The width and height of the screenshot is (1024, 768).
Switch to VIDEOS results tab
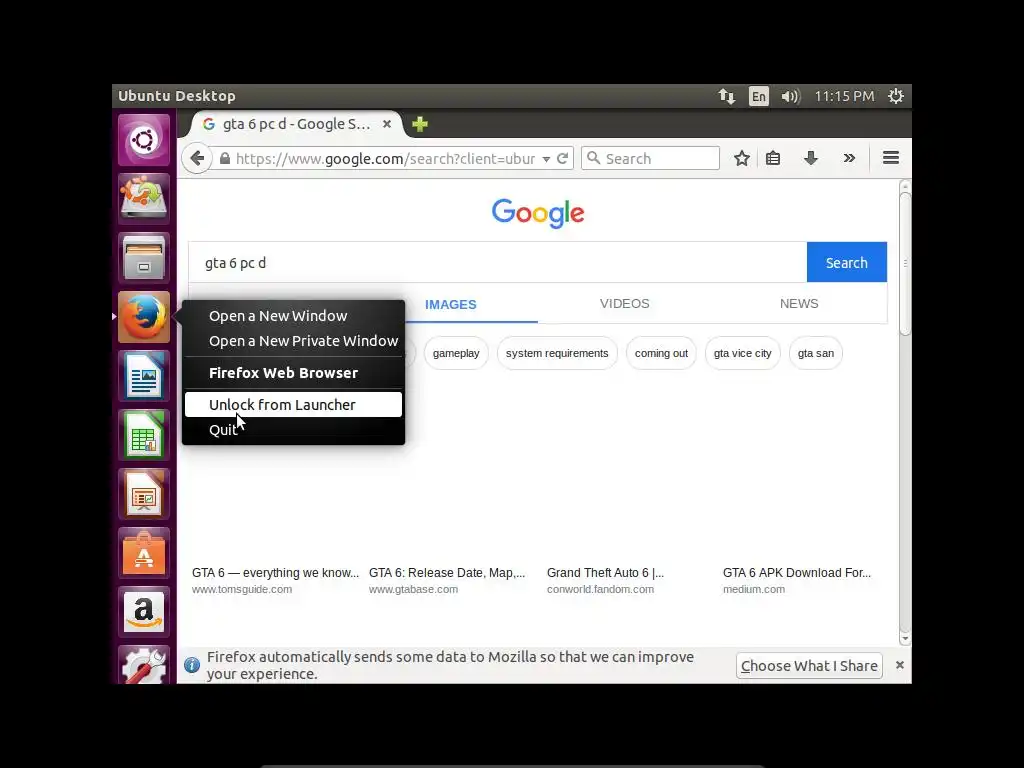pos(624,304)
